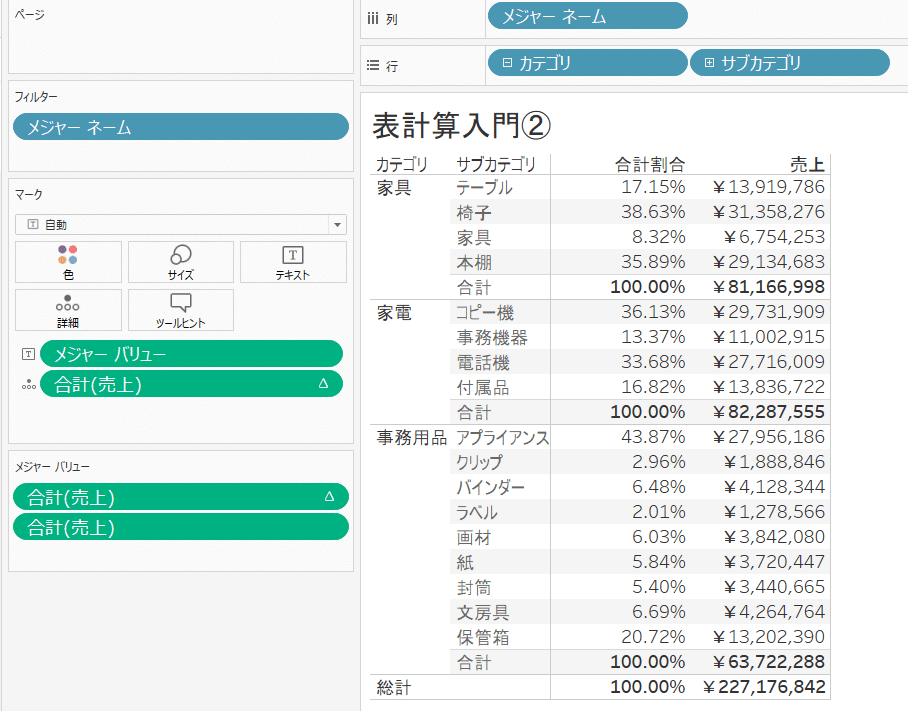This screenshot has height=711, width=908.
Task: Click the columns (列) shelf icon
Action: 373,19
